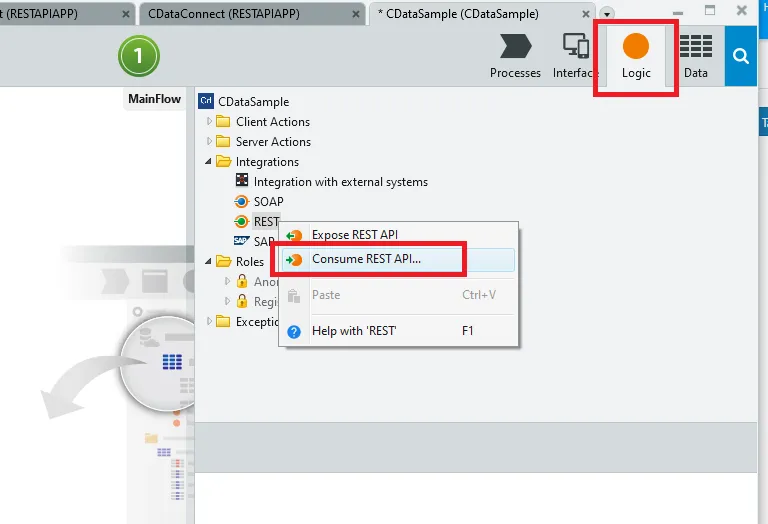Viewport: 768px width, 524px height.
Task: Choose Consume REST API from context menu
Action: [x=366, y=259]
